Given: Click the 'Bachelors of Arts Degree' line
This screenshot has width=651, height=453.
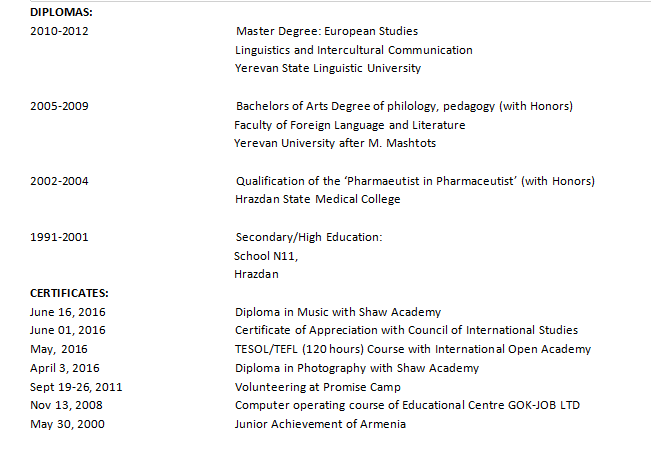Looking at the screenshot, I should pyautogui.click(x=403, y=106).
